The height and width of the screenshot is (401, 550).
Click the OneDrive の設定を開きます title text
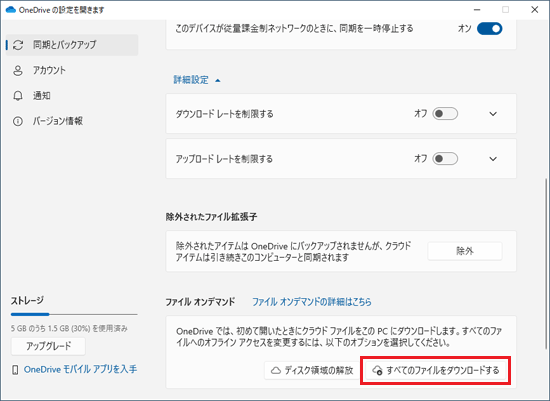pyautogui.click(x=61, y=10)
